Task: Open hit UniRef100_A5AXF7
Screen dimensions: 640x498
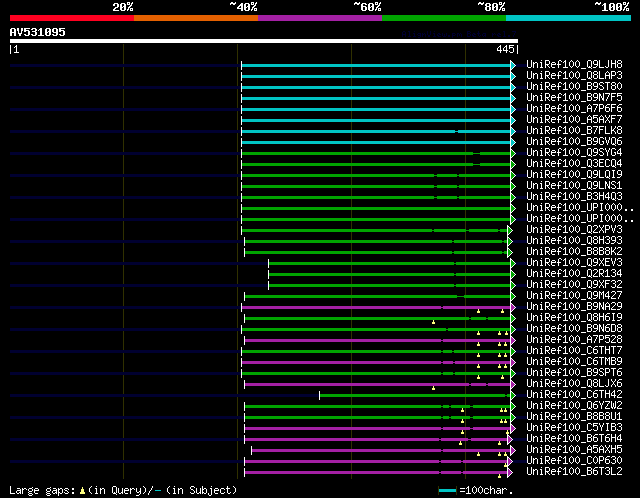Action: (x=574, y=120)
